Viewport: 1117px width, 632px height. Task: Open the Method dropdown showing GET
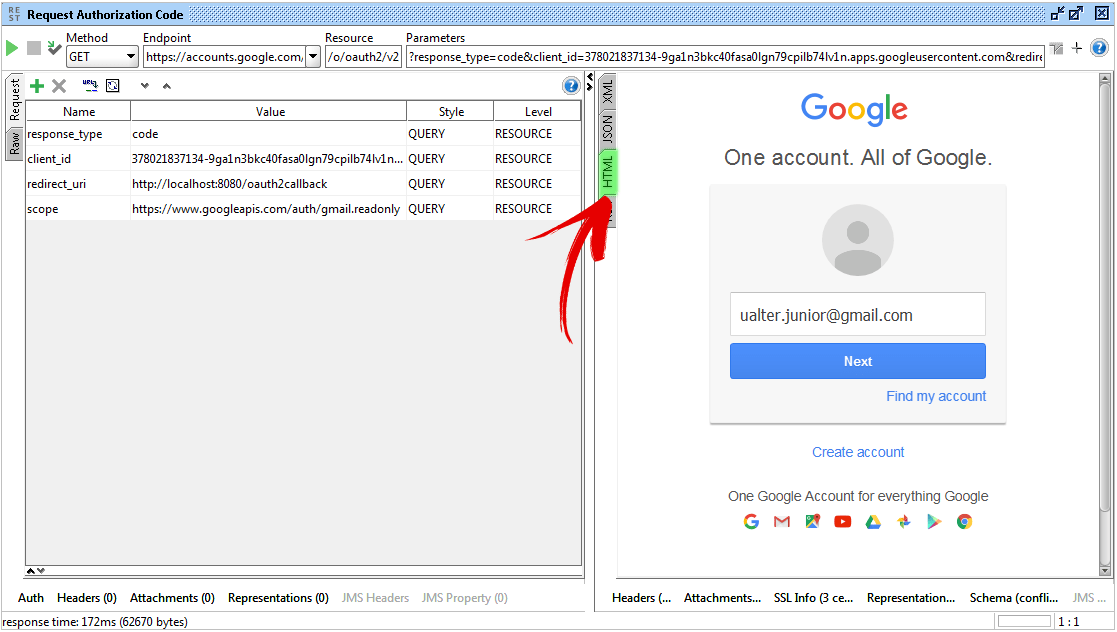click(x=129, y=57)
